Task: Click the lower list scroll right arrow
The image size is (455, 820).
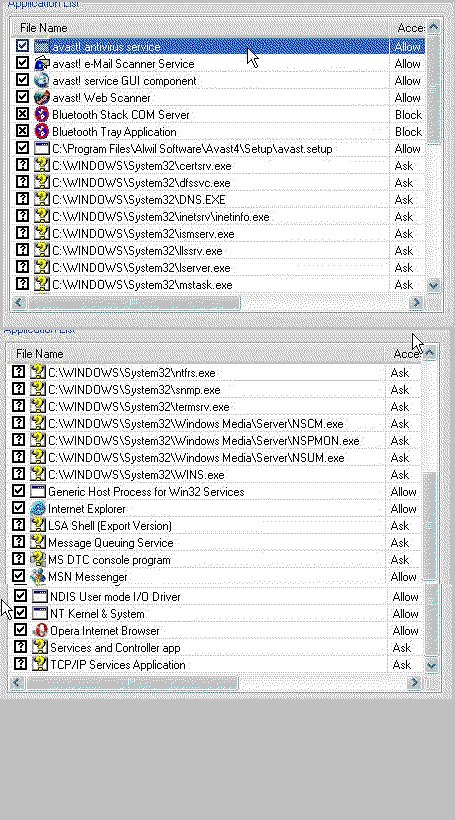Action: coord(414,682)
